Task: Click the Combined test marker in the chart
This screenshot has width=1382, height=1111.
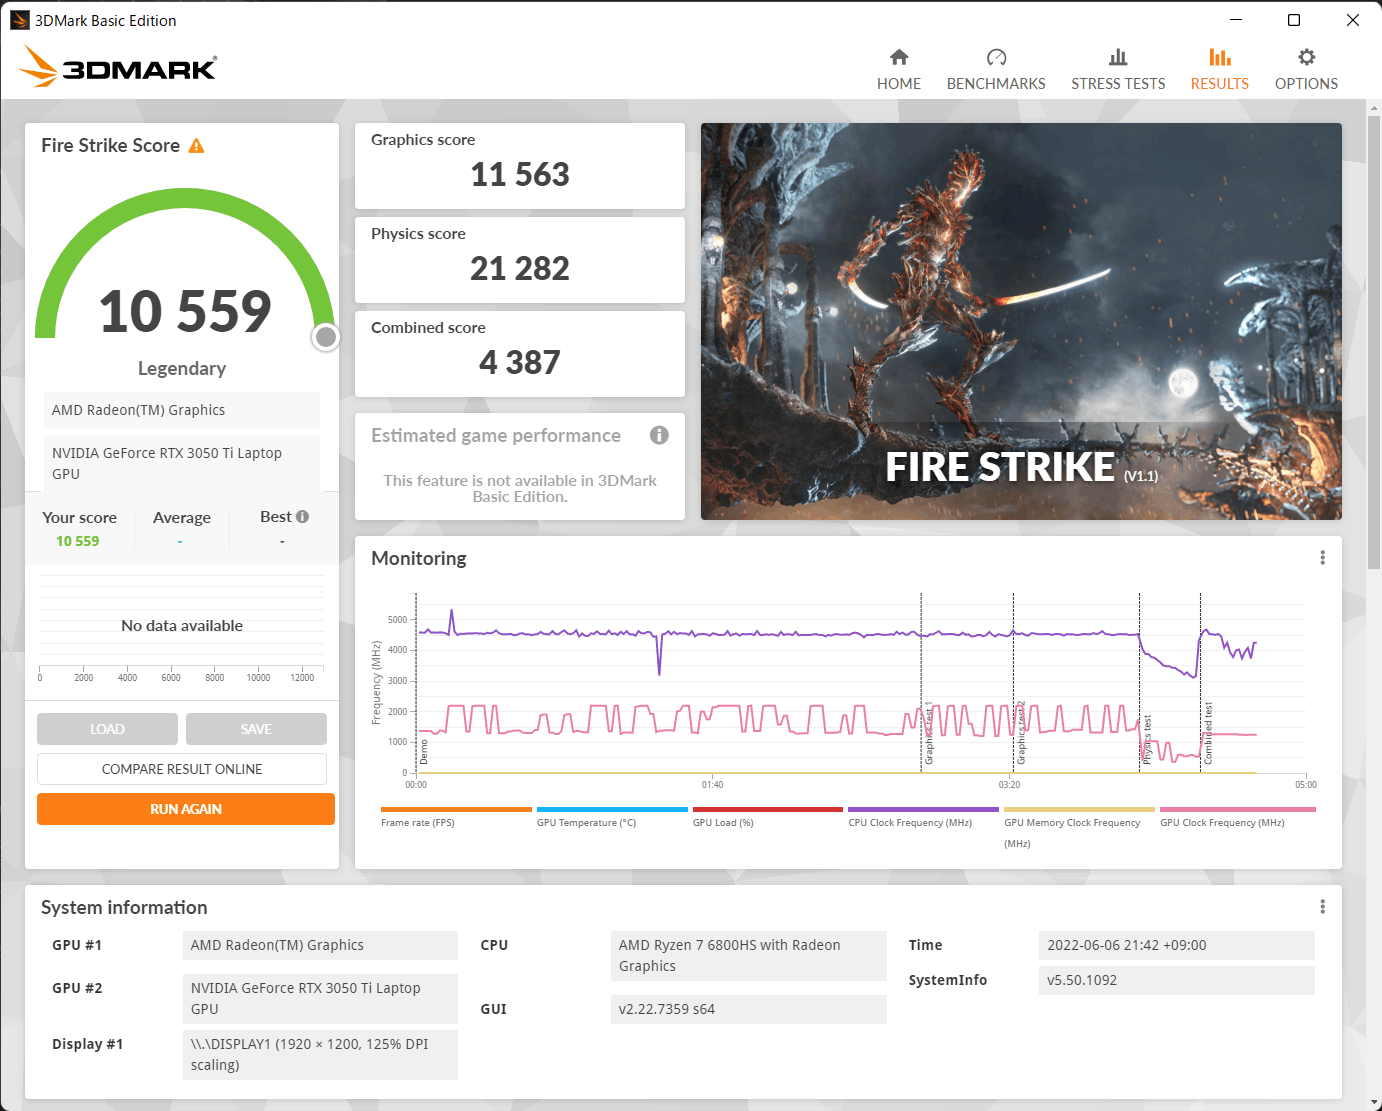Action: [1208, 733]
